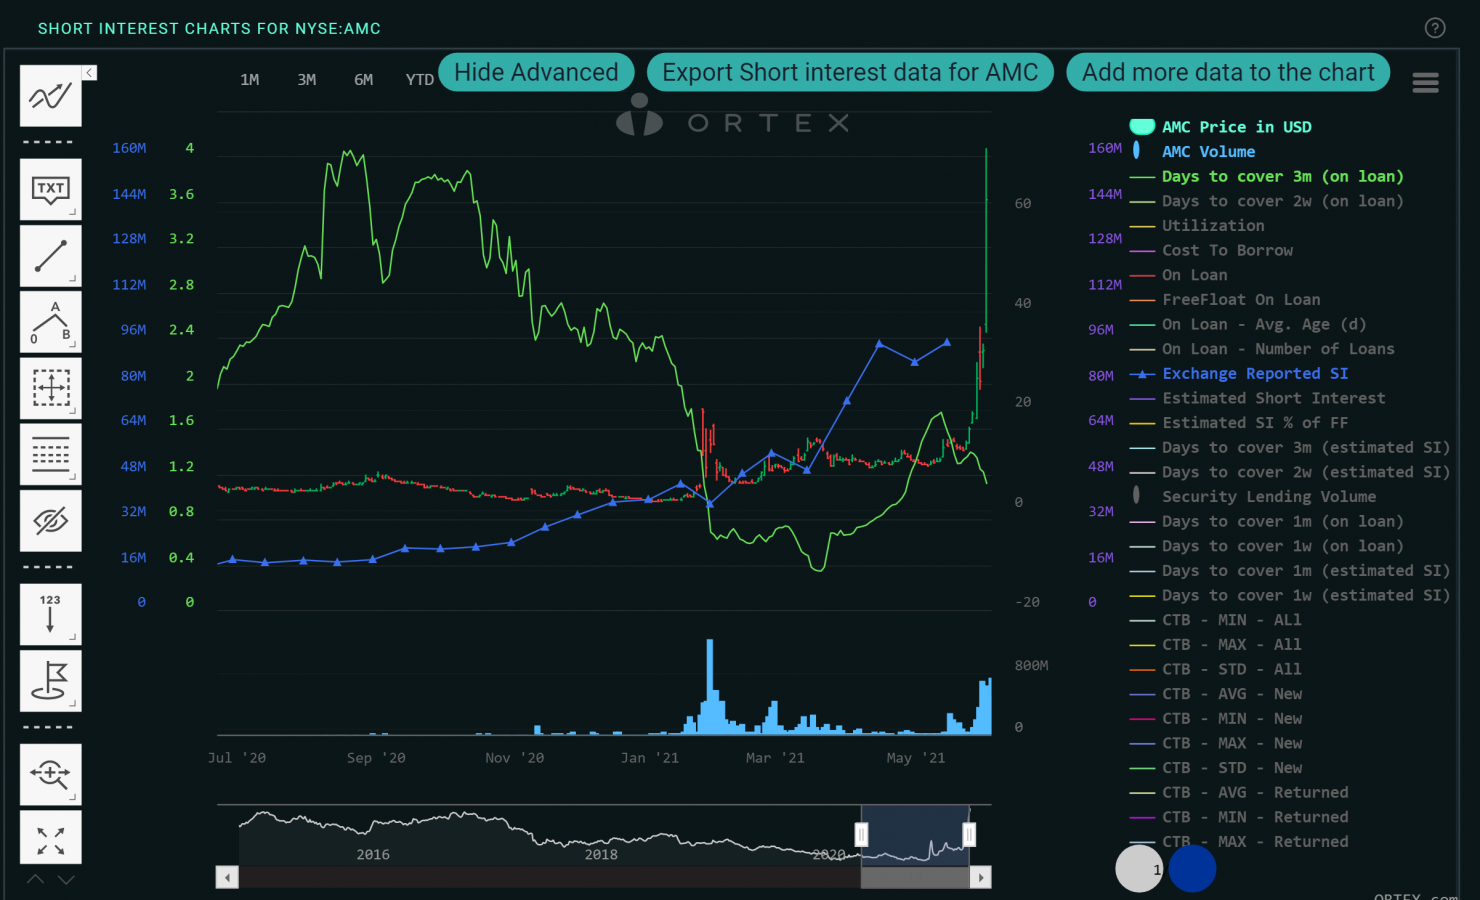The width and height of the screenshot is (1480, 900).
Task: Select the measure crosshair box tool
Action: 50,388
